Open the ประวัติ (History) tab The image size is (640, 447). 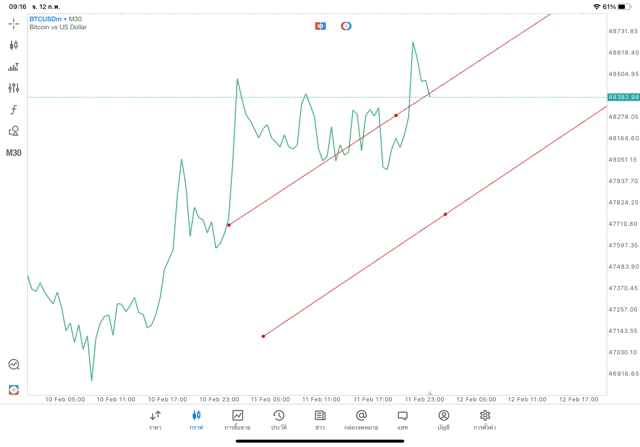(278, 419)
